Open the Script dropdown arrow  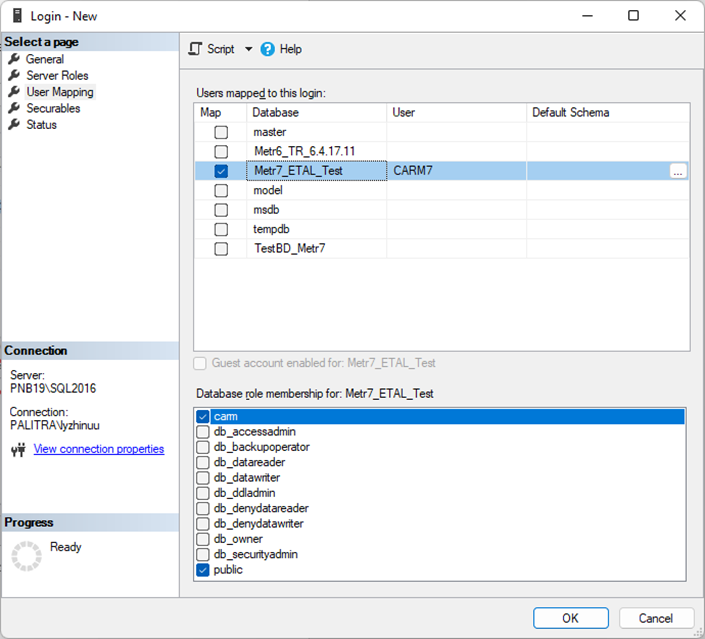[249, 49]
